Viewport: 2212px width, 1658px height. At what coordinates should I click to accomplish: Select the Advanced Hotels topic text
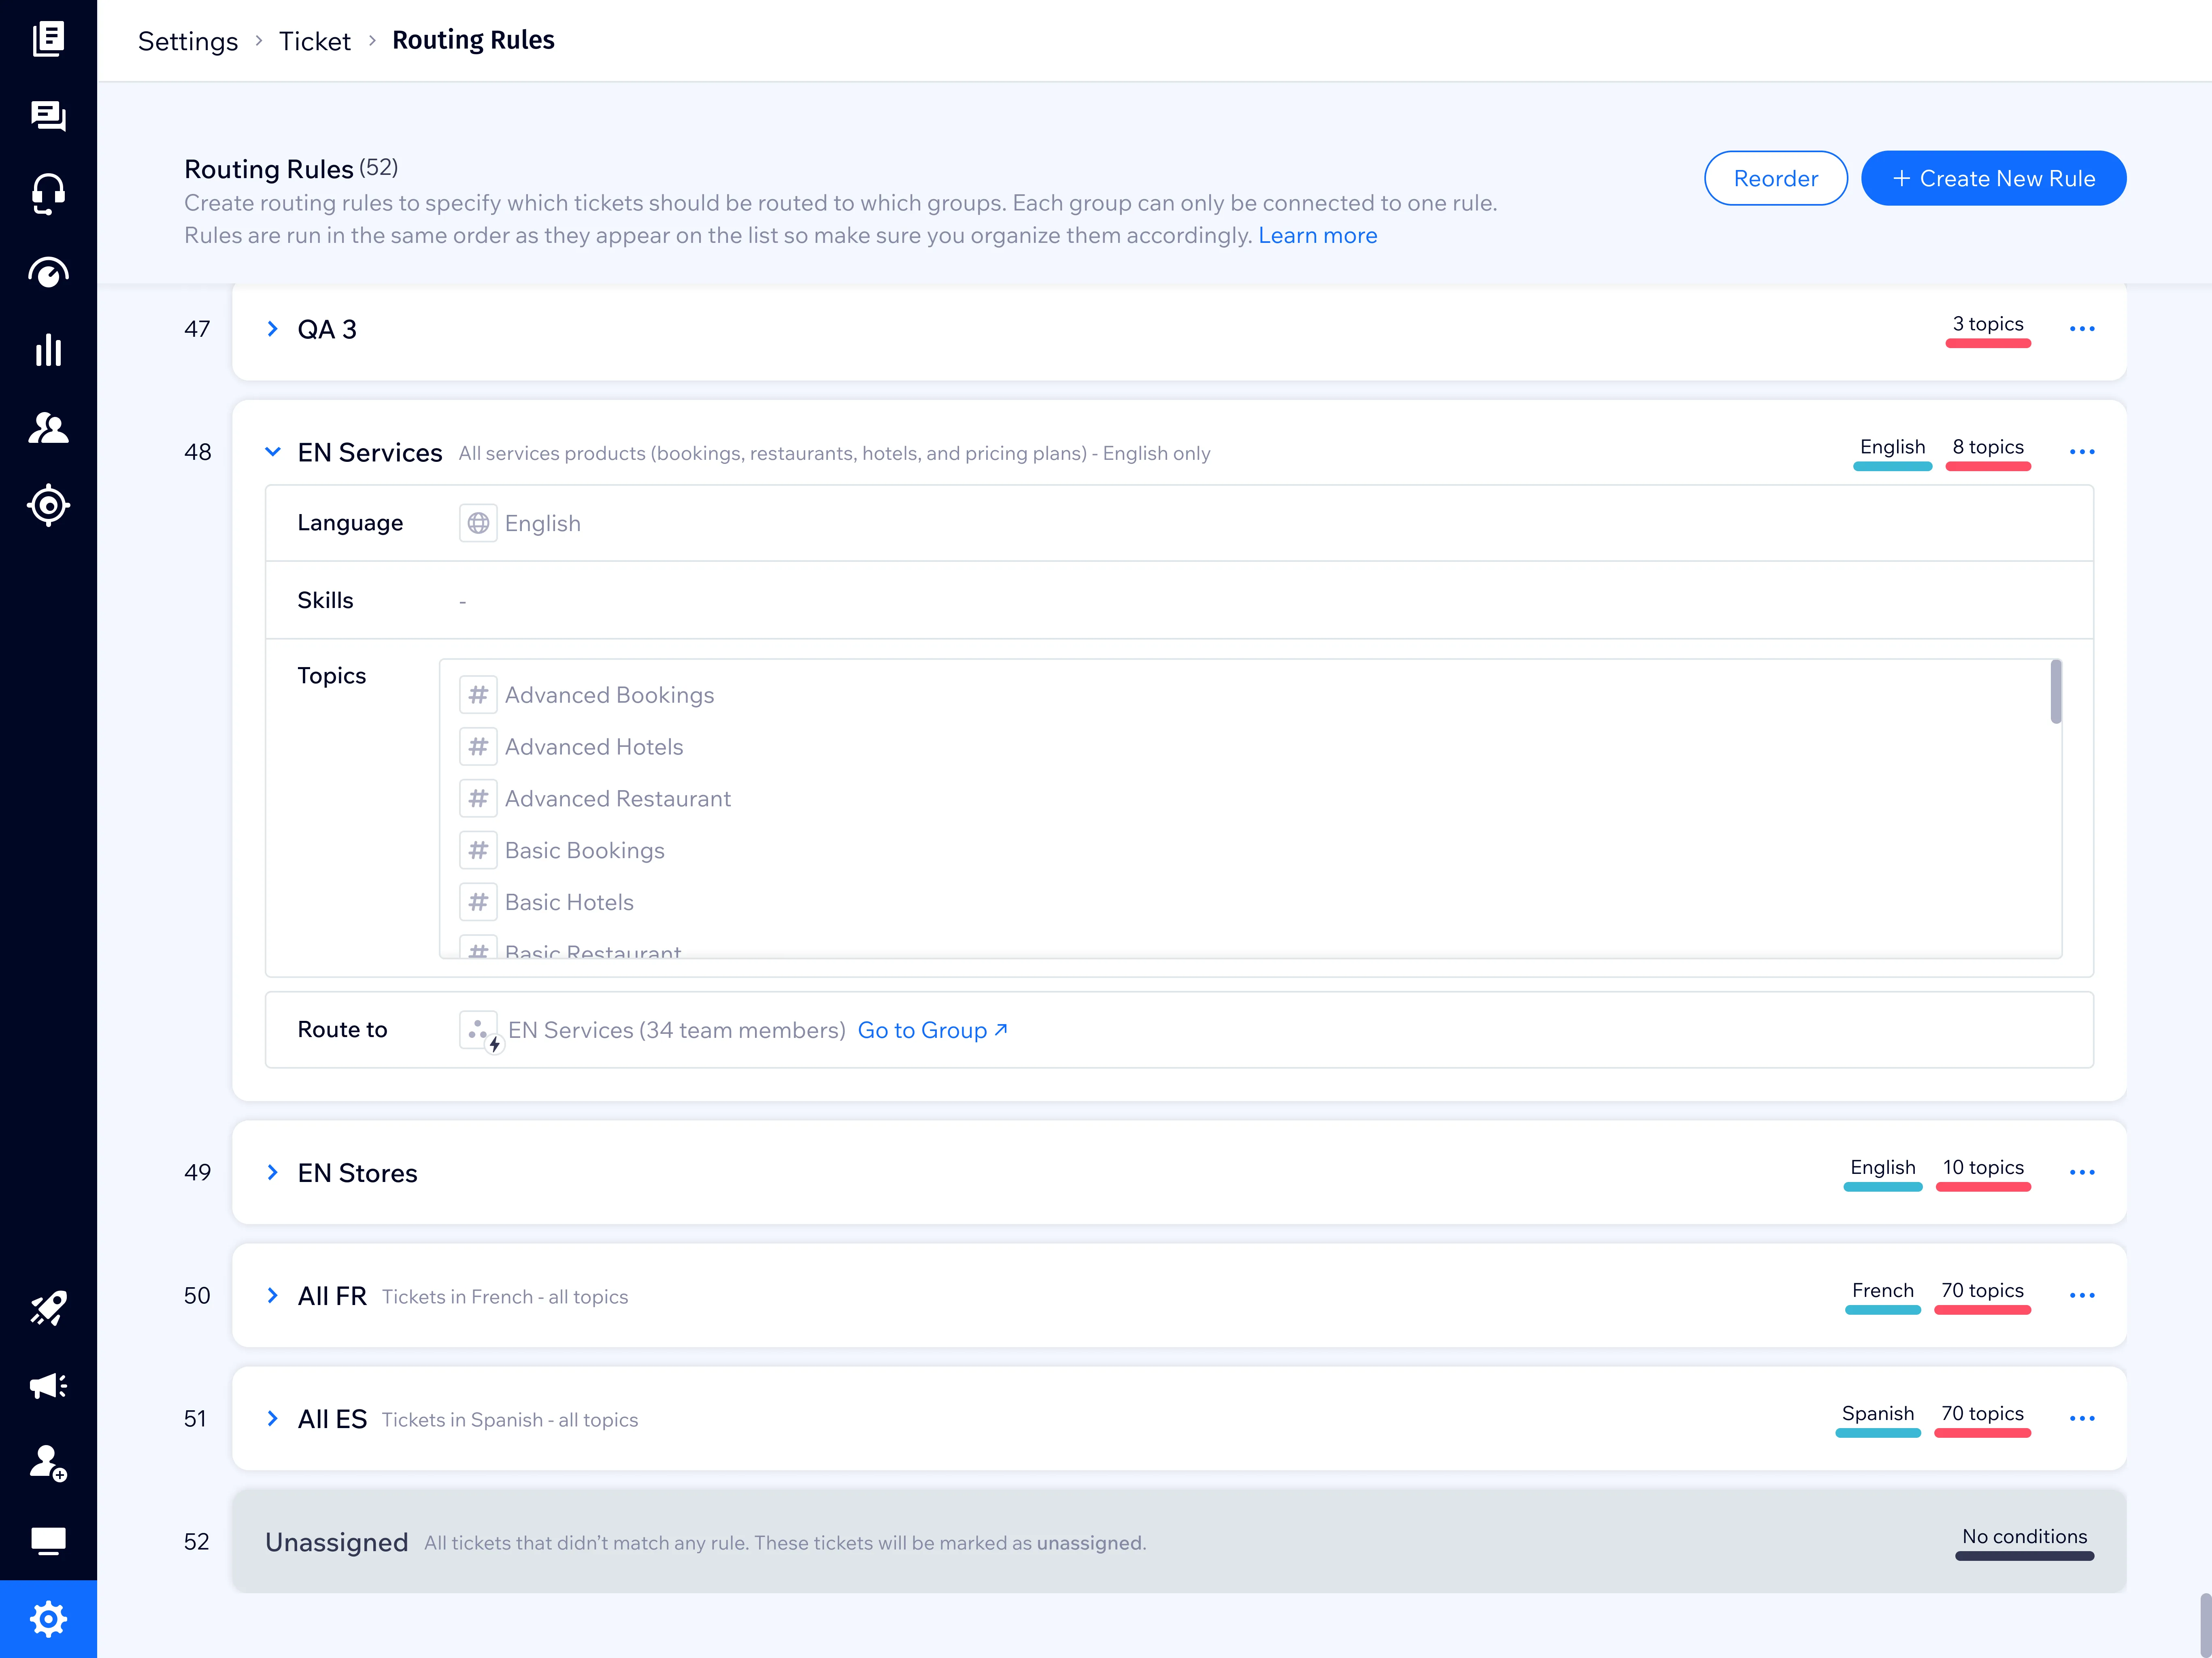coord(593,747)
